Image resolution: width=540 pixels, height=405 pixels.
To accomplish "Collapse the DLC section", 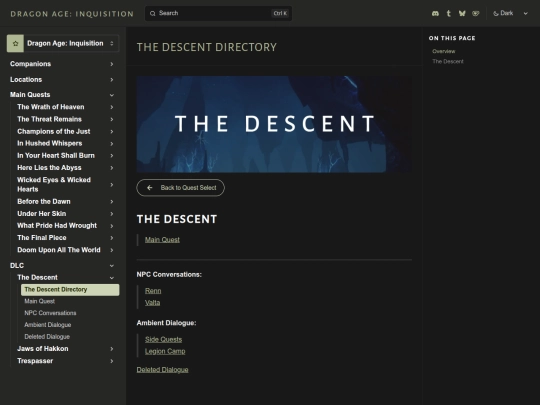I will pos(62,266).
